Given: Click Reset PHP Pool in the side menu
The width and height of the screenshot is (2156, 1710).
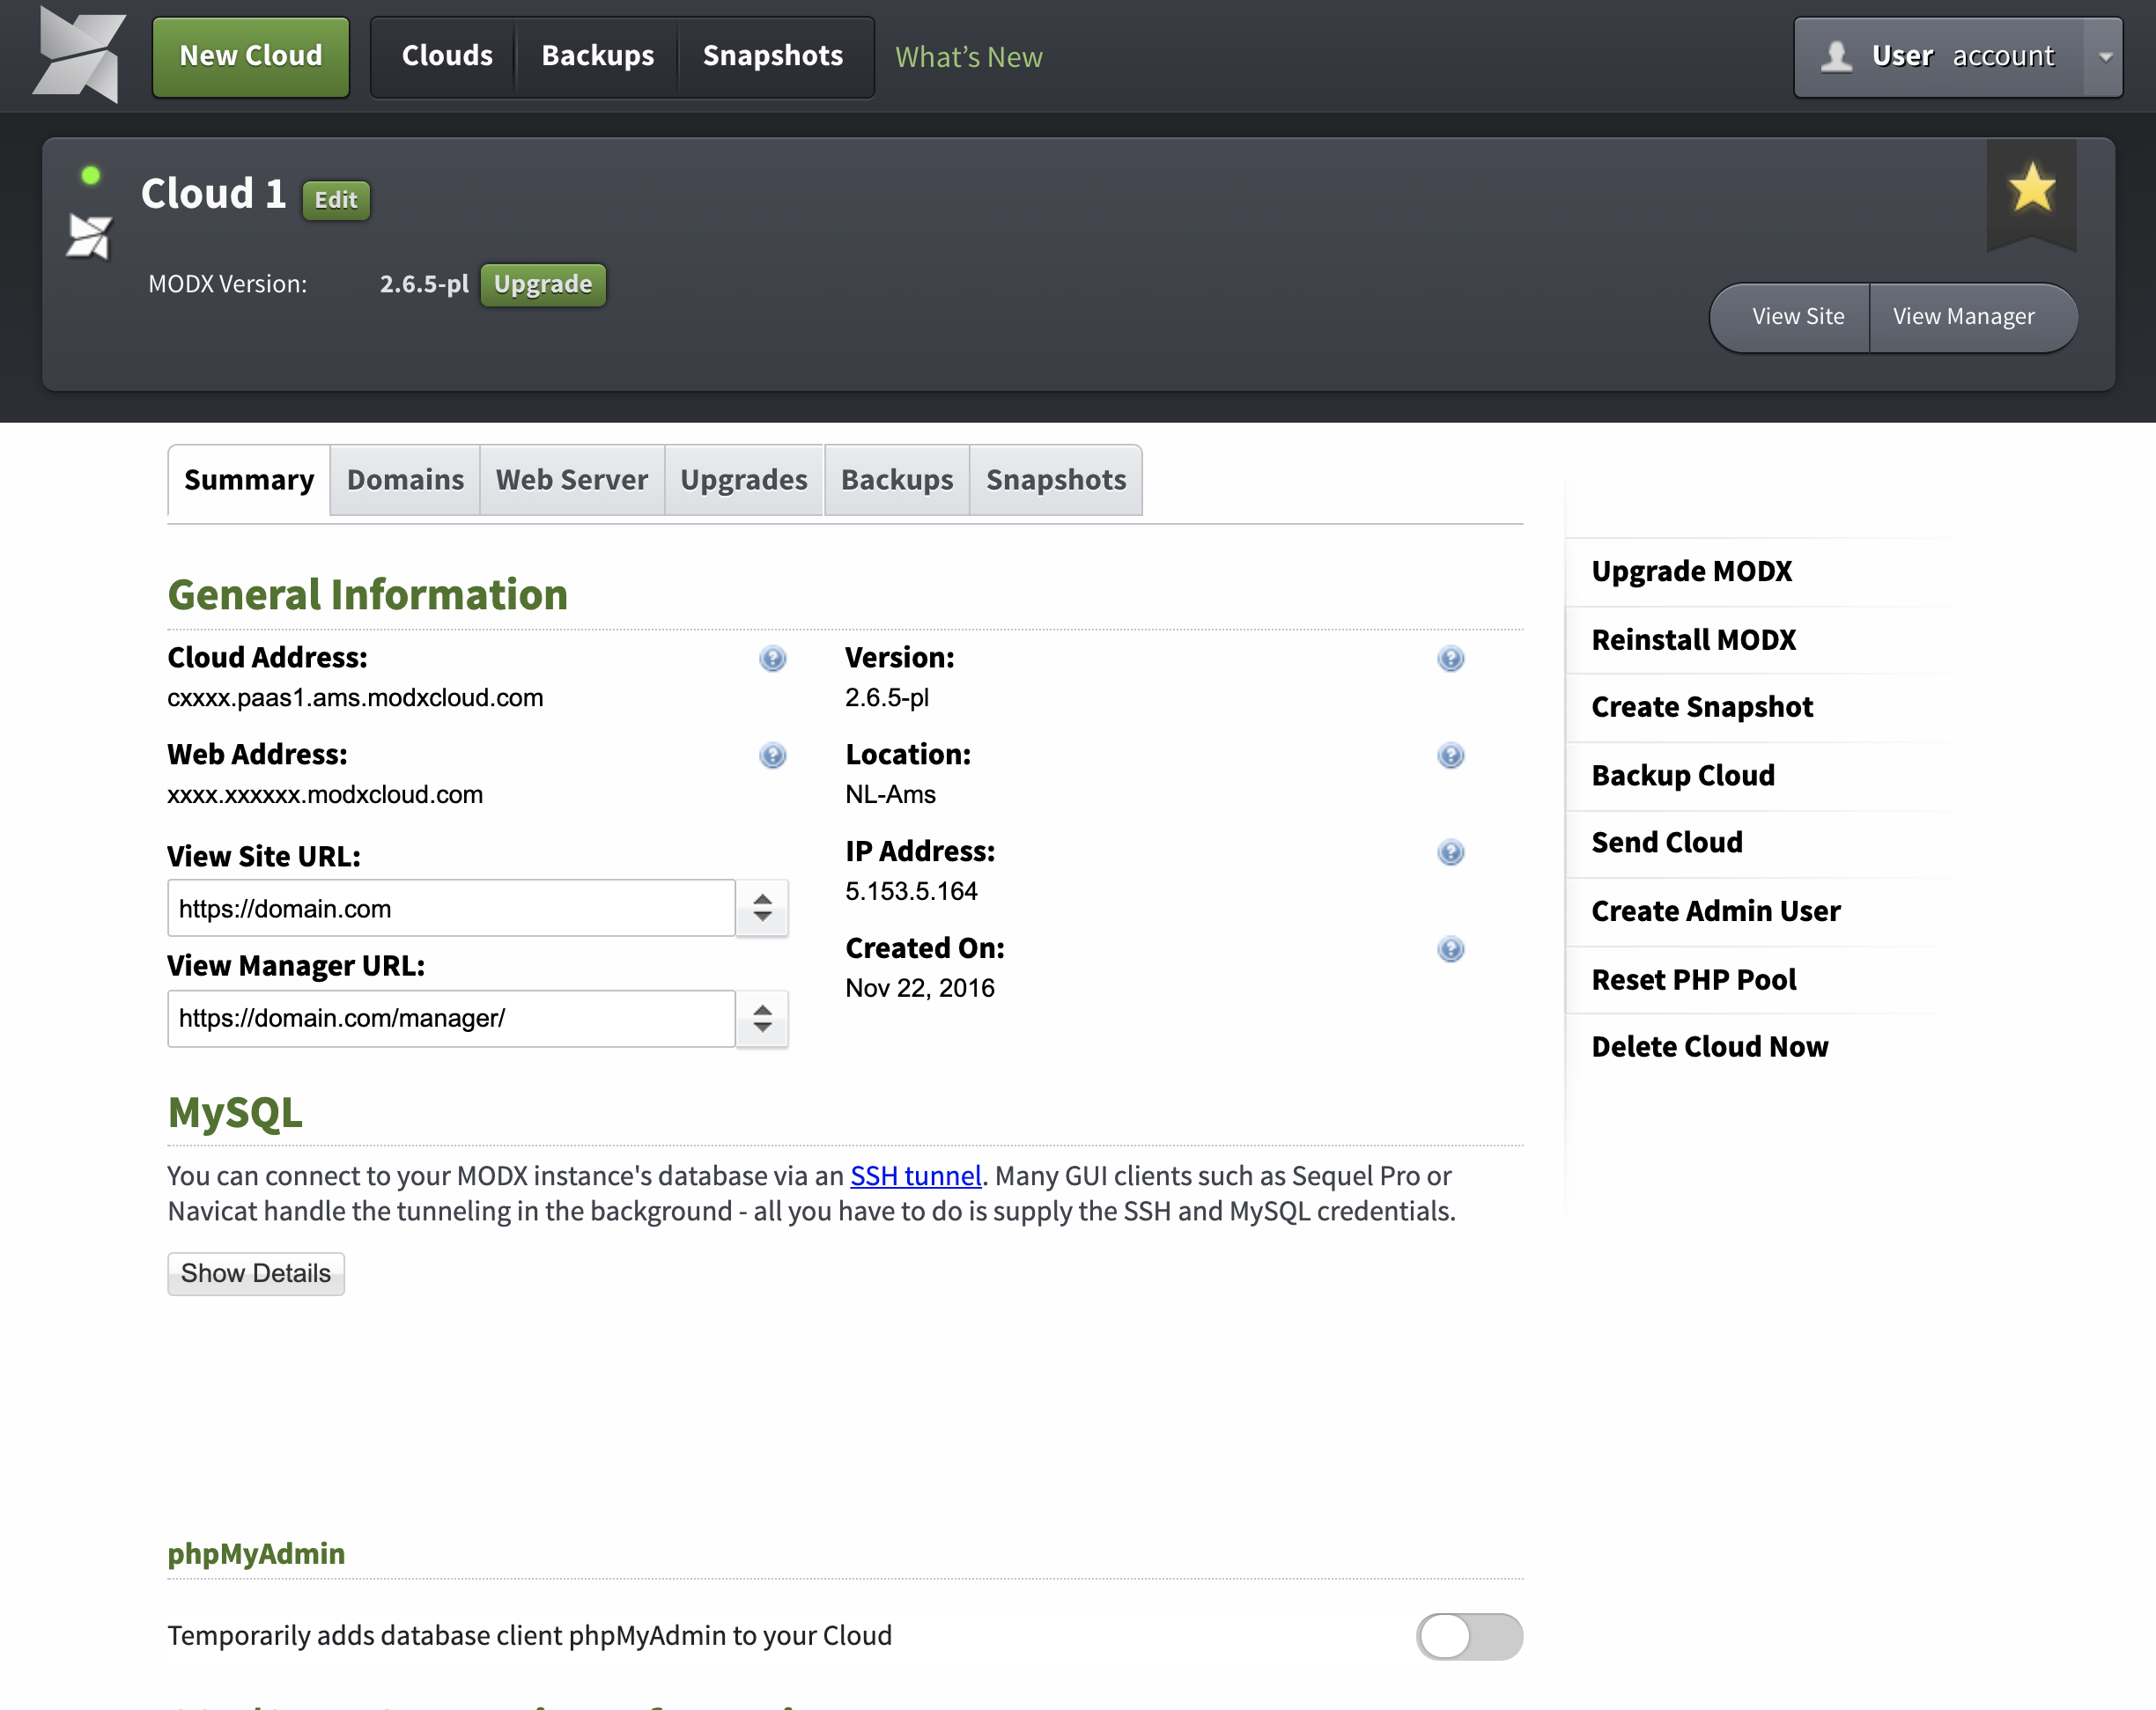Looking at the screenshot, I should [x=1693, y=980].
